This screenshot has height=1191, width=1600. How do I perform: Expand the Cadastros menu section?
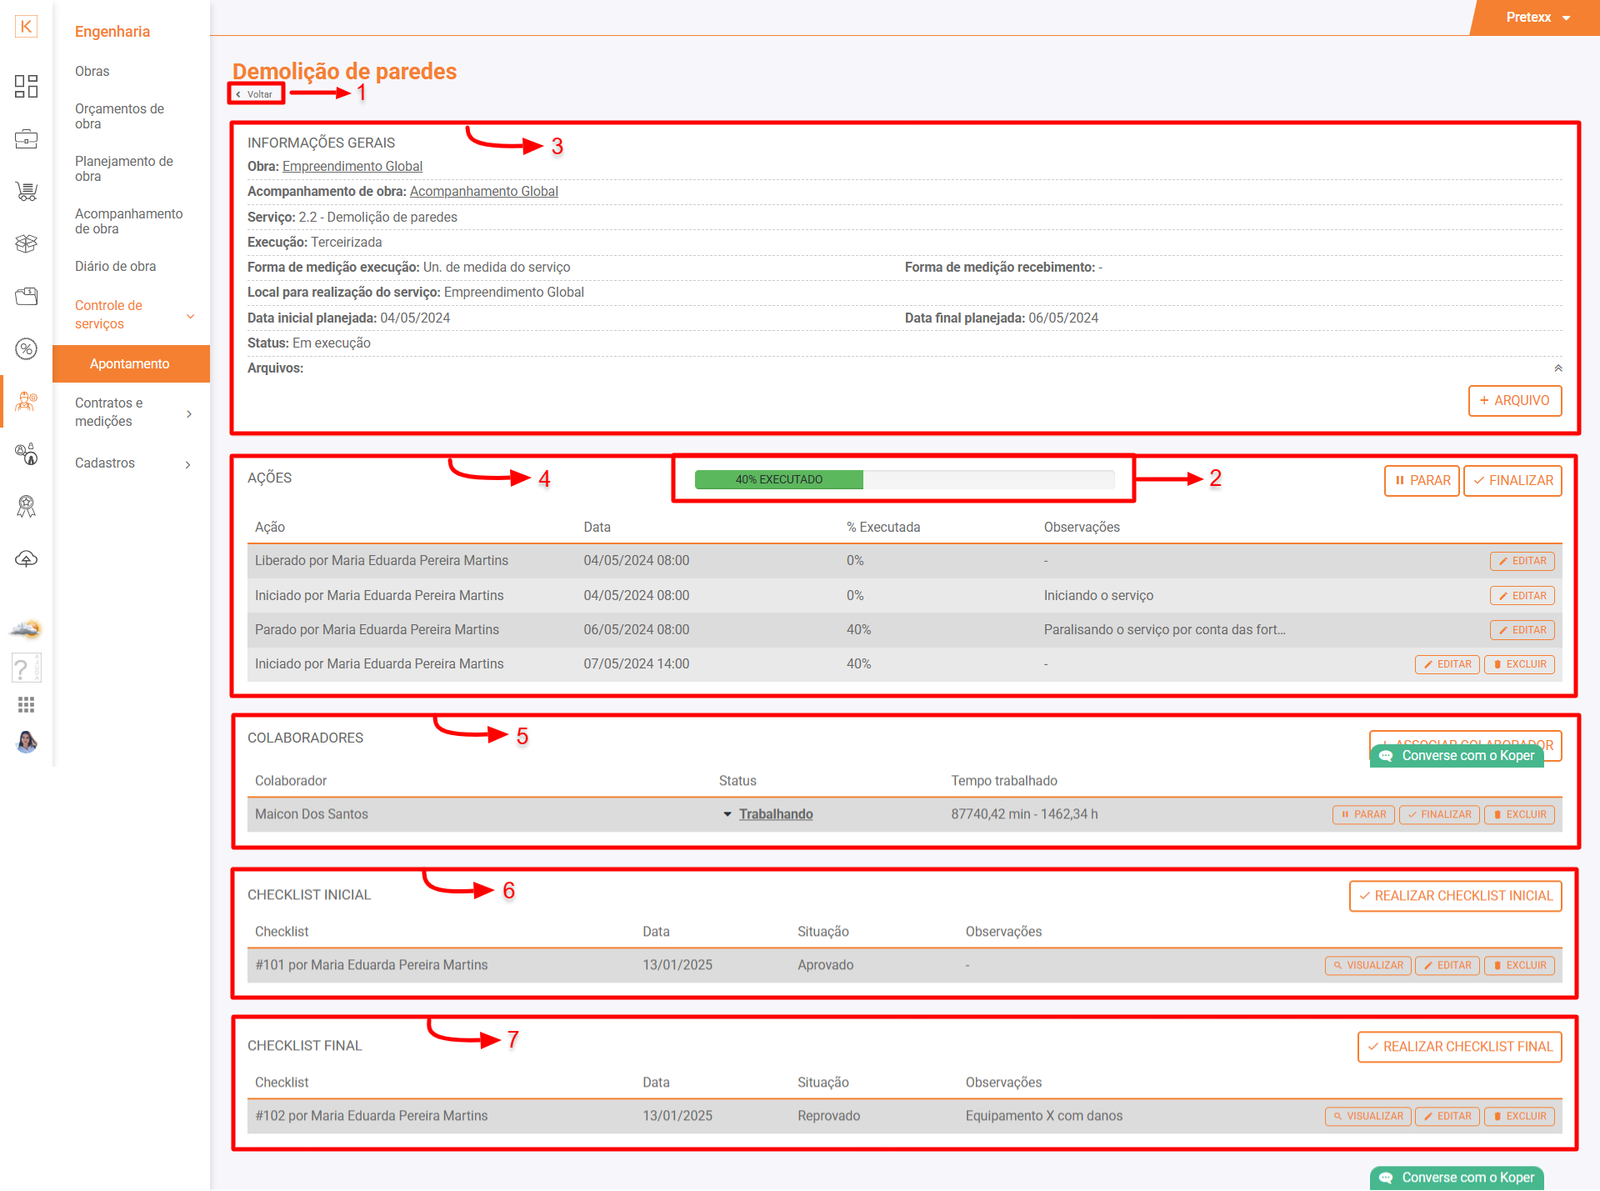click(x=131, y=463)
